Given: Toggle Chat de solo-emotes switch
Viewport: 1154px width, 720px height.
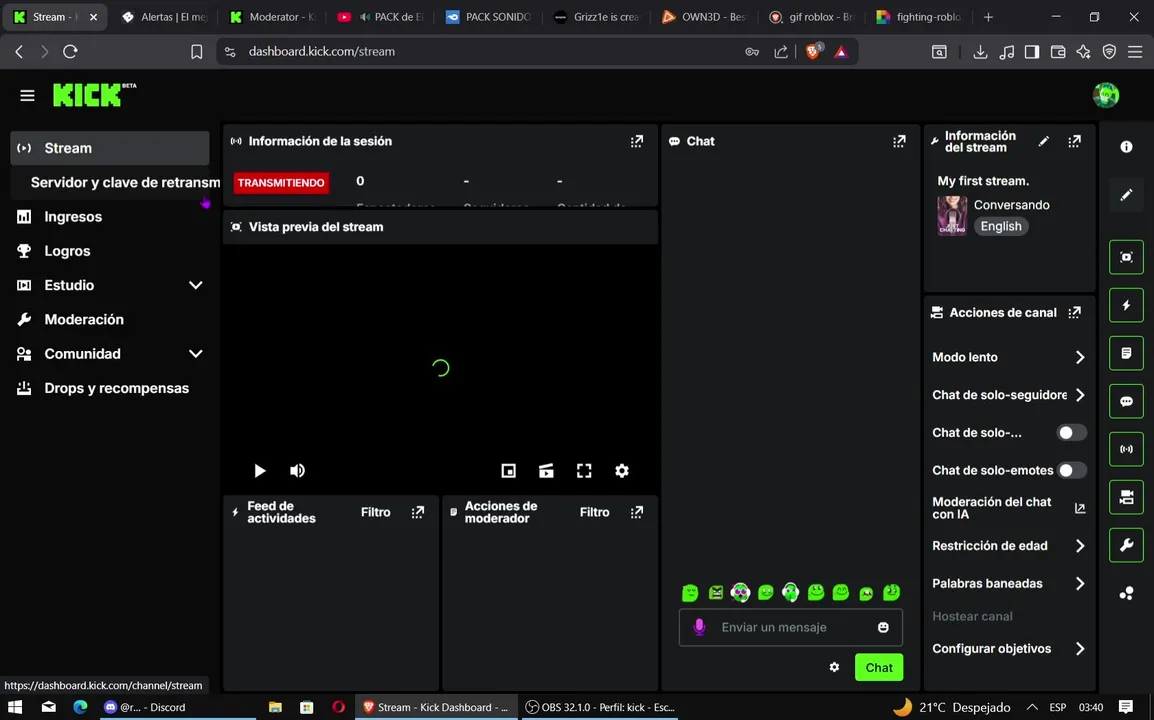Looking at the screenshot, I should pos(1071,470).
